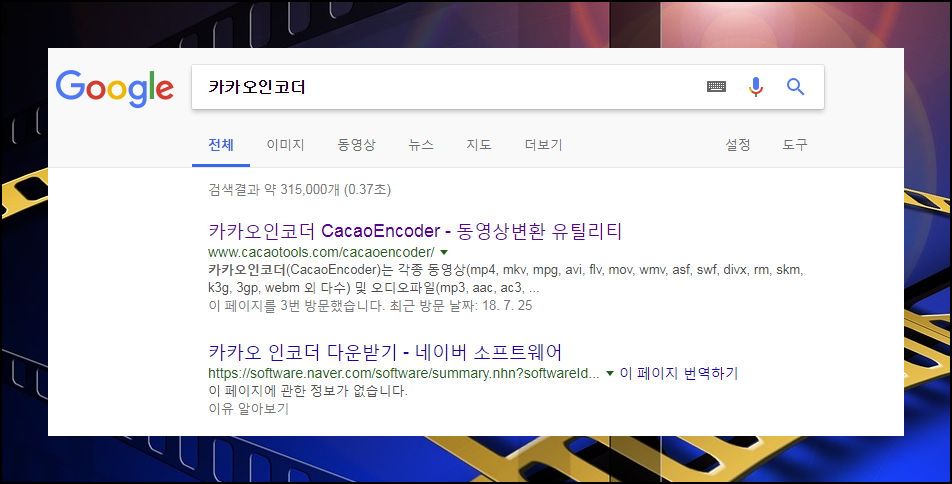Select the 전체 tab

point(221,145)
